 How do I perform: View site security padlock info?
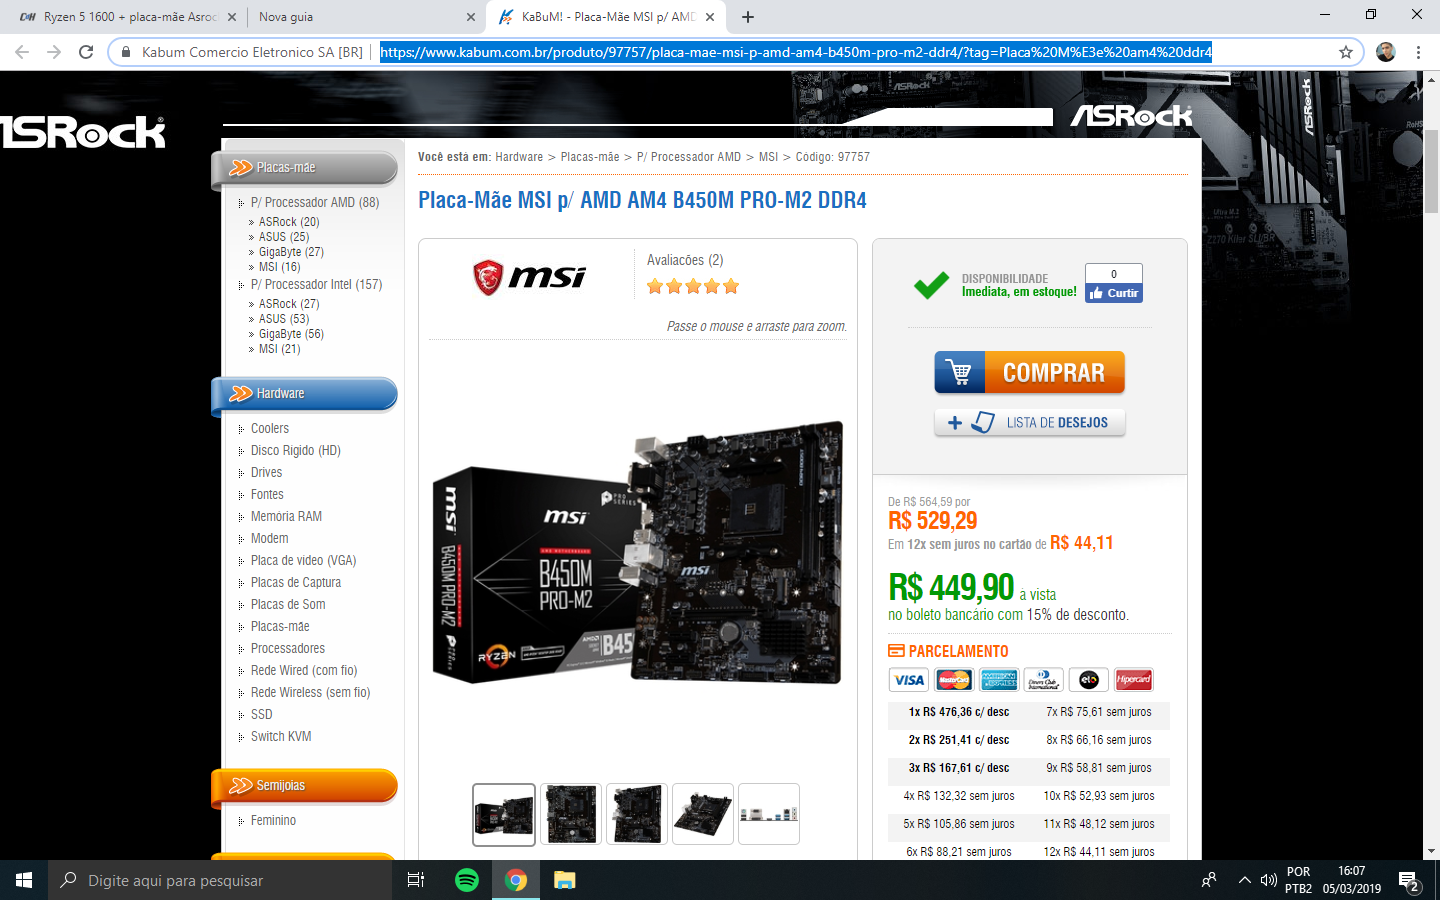click(x=126, y=52)
